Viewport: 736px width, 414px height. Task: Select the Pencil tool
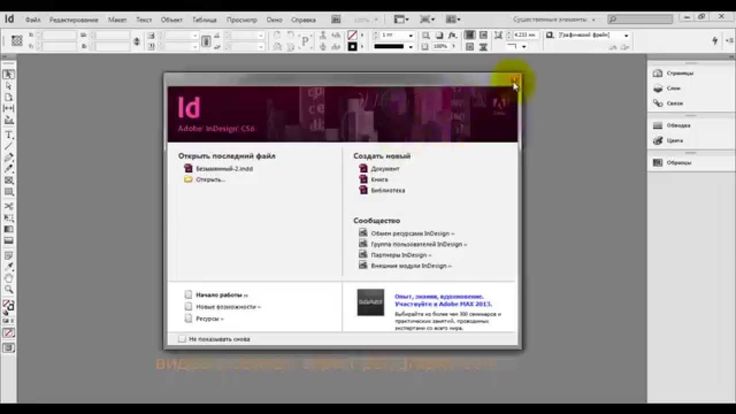point(8,169)
